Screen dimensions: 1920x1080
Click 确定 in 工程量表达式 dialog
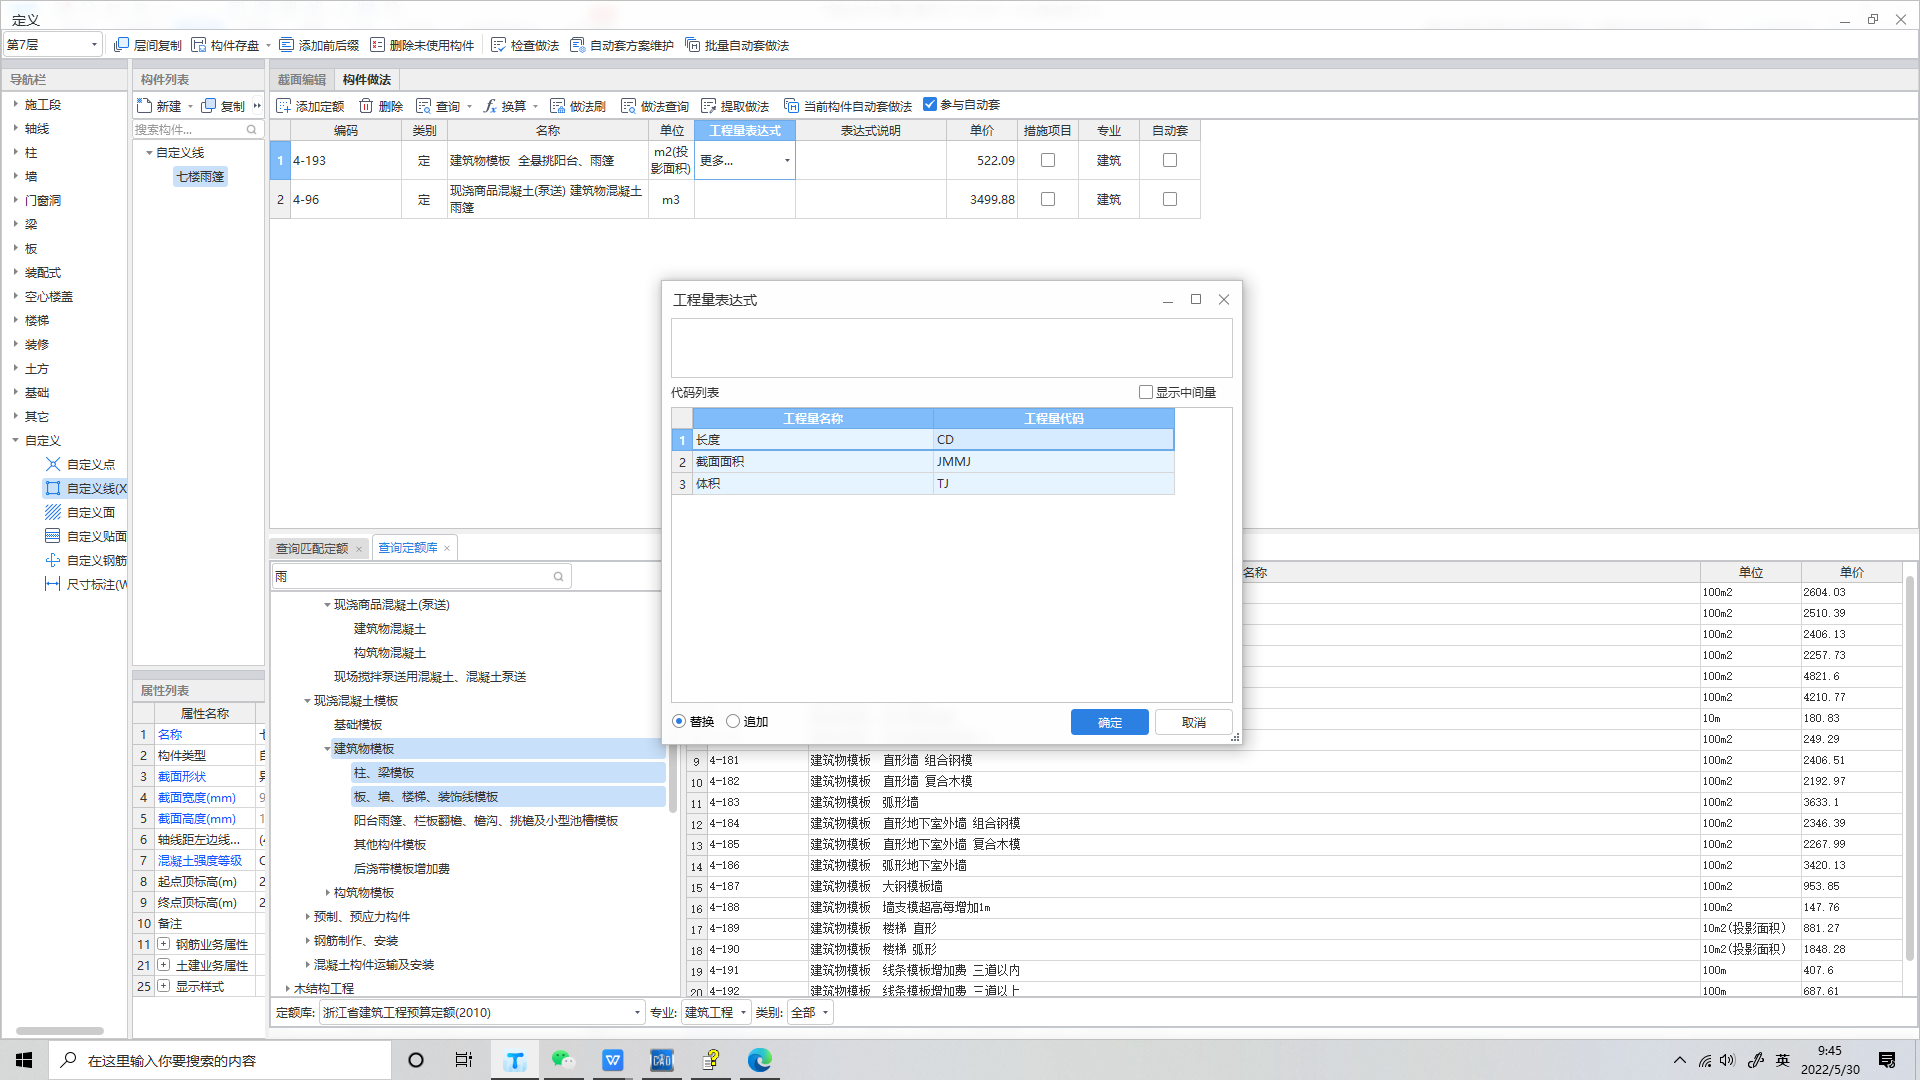[1110, 722]
